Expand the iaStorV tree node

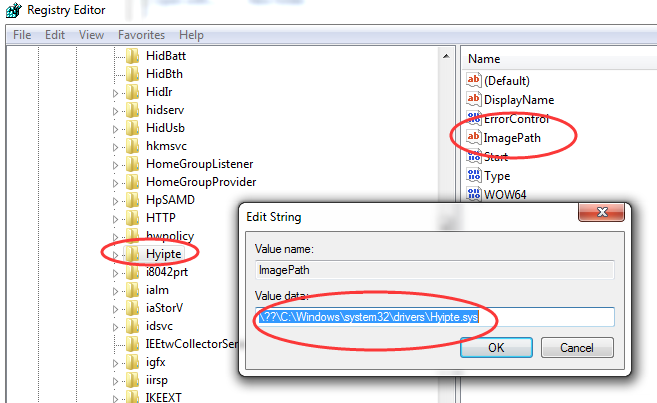point(116,309)
